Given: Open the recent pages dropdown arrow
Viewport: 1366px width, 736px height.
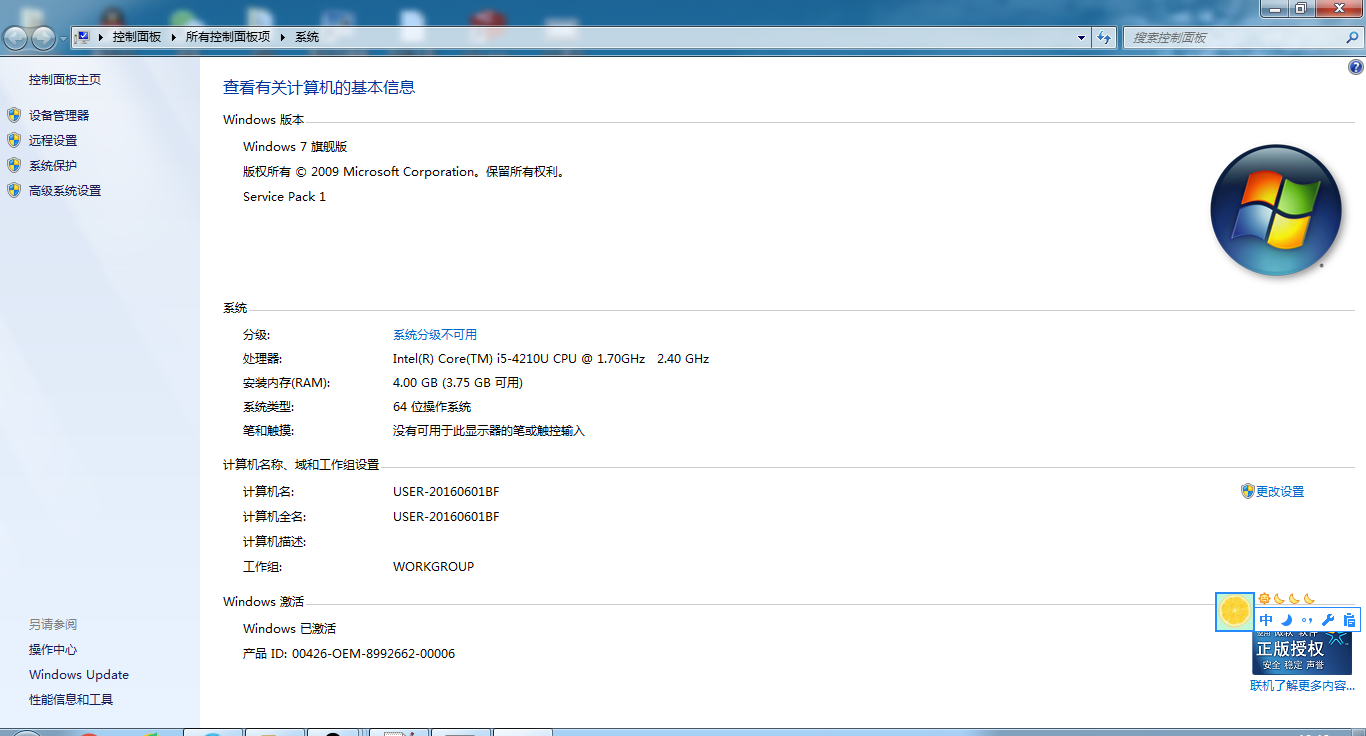Looking at the screenshot, I should pos(64,38).
